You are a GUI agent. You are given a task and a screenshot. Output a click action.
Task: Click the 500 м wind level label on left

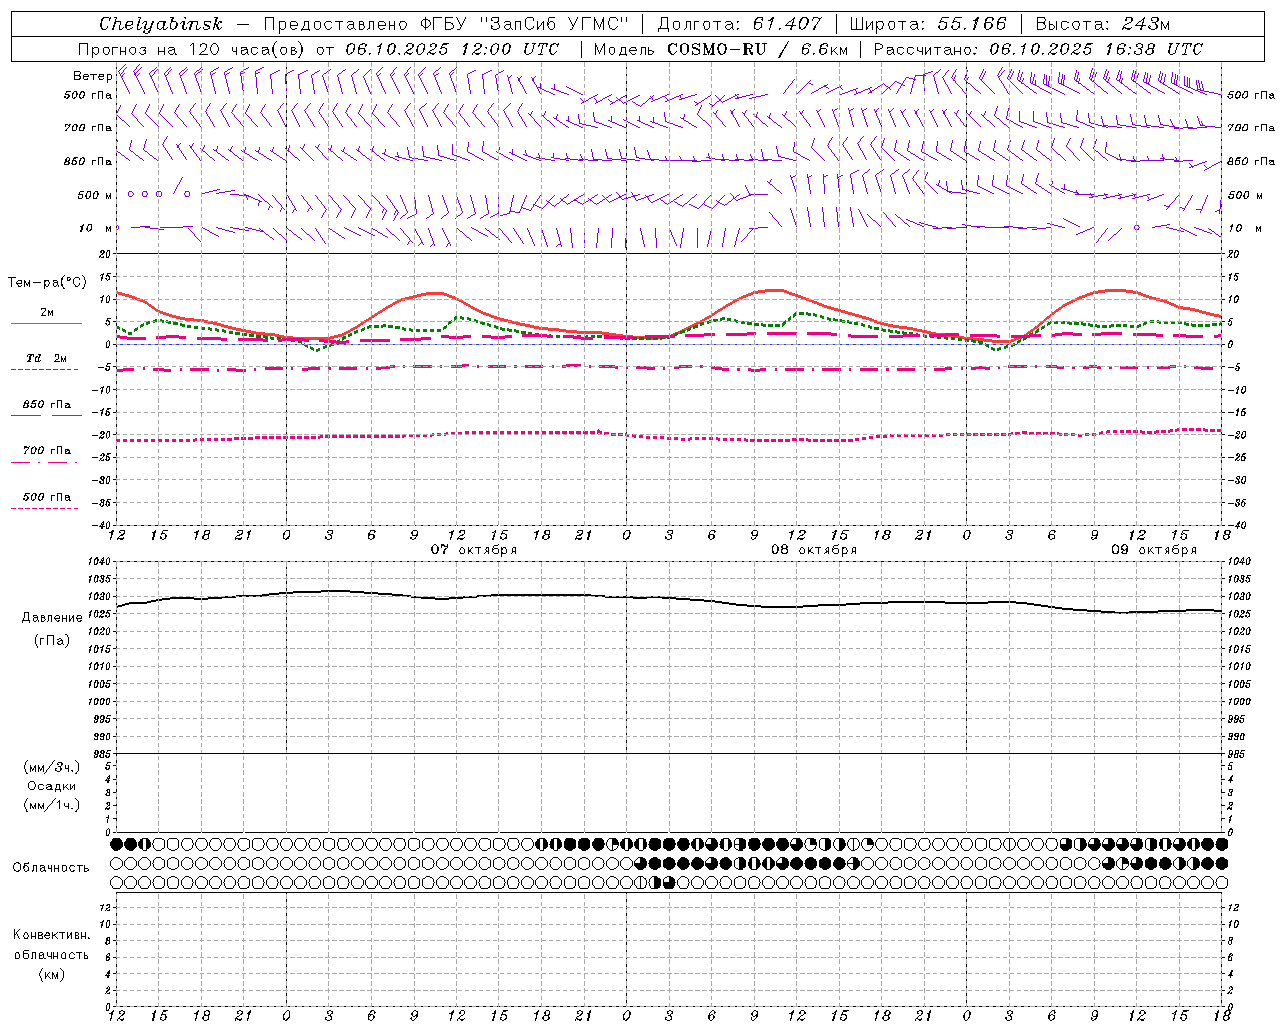[95, 196]
